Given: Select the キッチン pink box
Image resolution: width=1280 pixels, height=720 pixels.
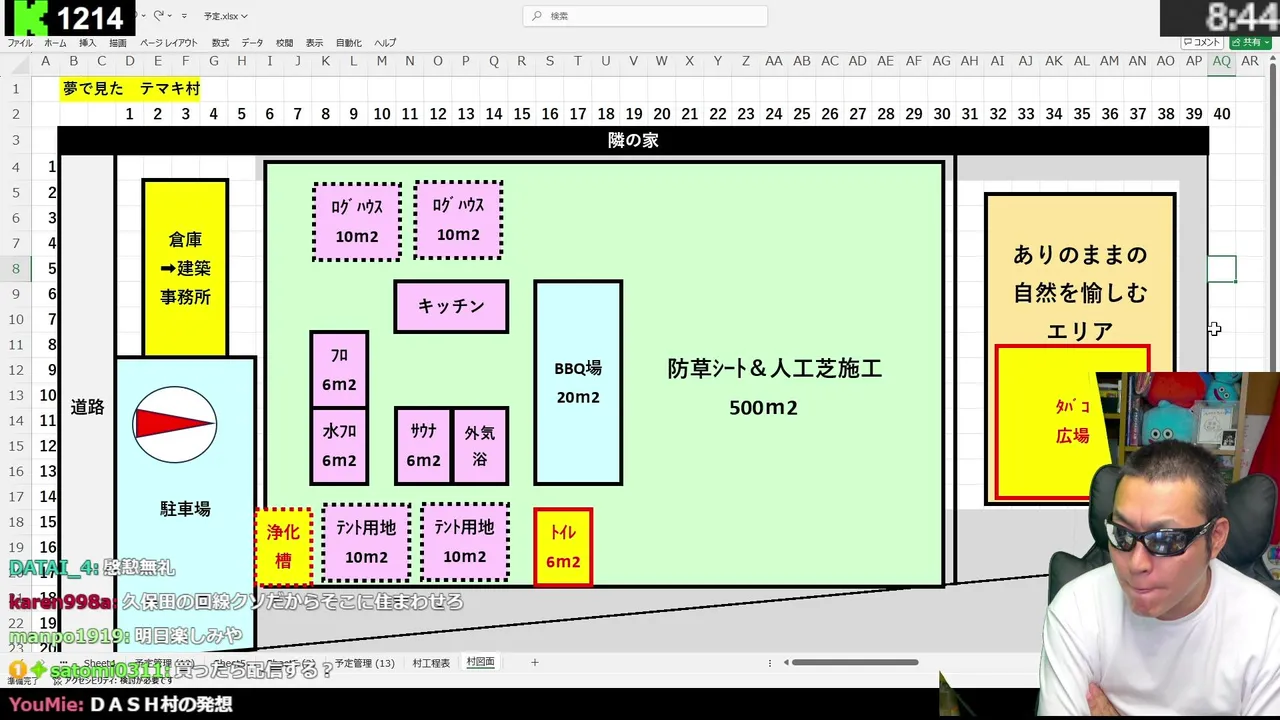Looking at the screenshot, I should (451, 306).
